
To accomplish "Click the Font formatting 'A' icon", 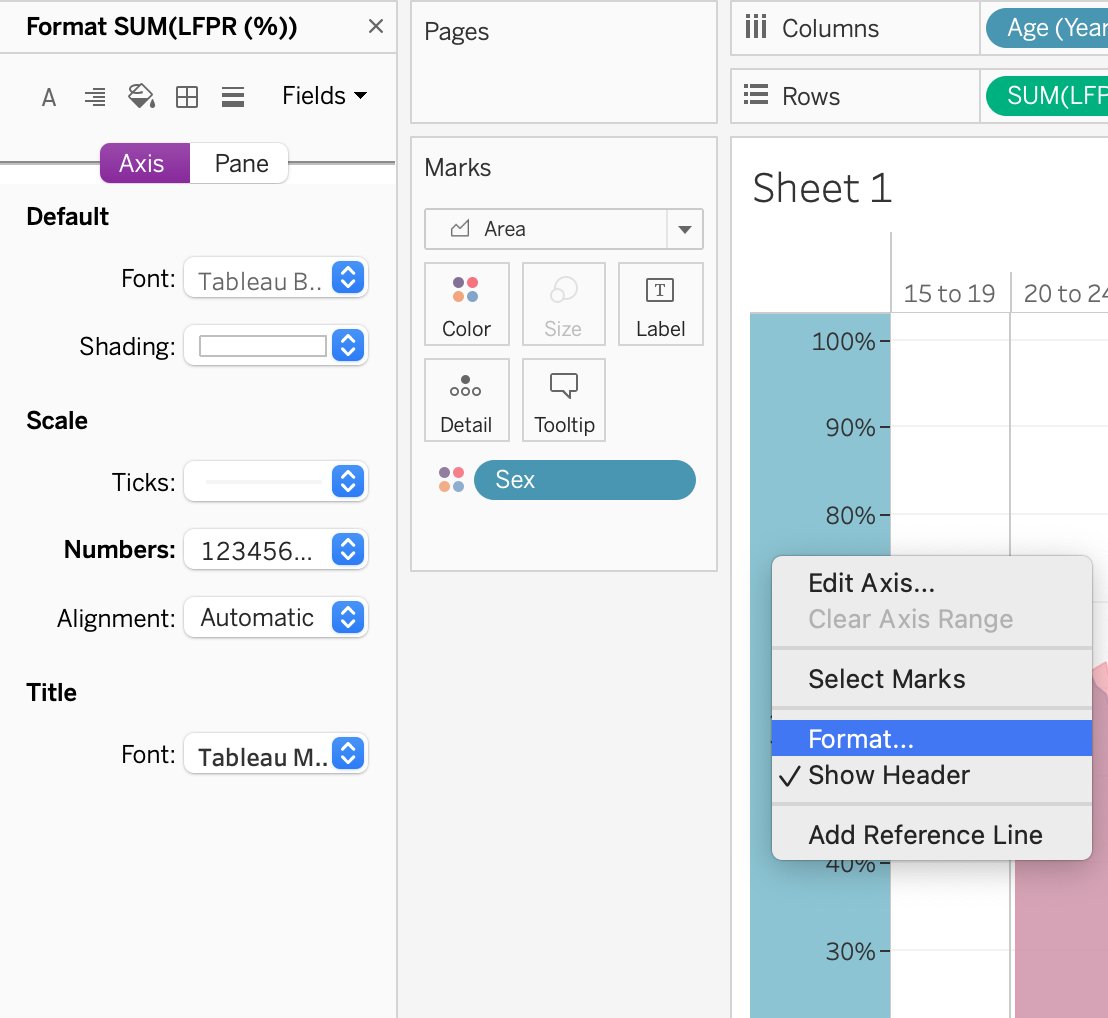I will point(48,97).
